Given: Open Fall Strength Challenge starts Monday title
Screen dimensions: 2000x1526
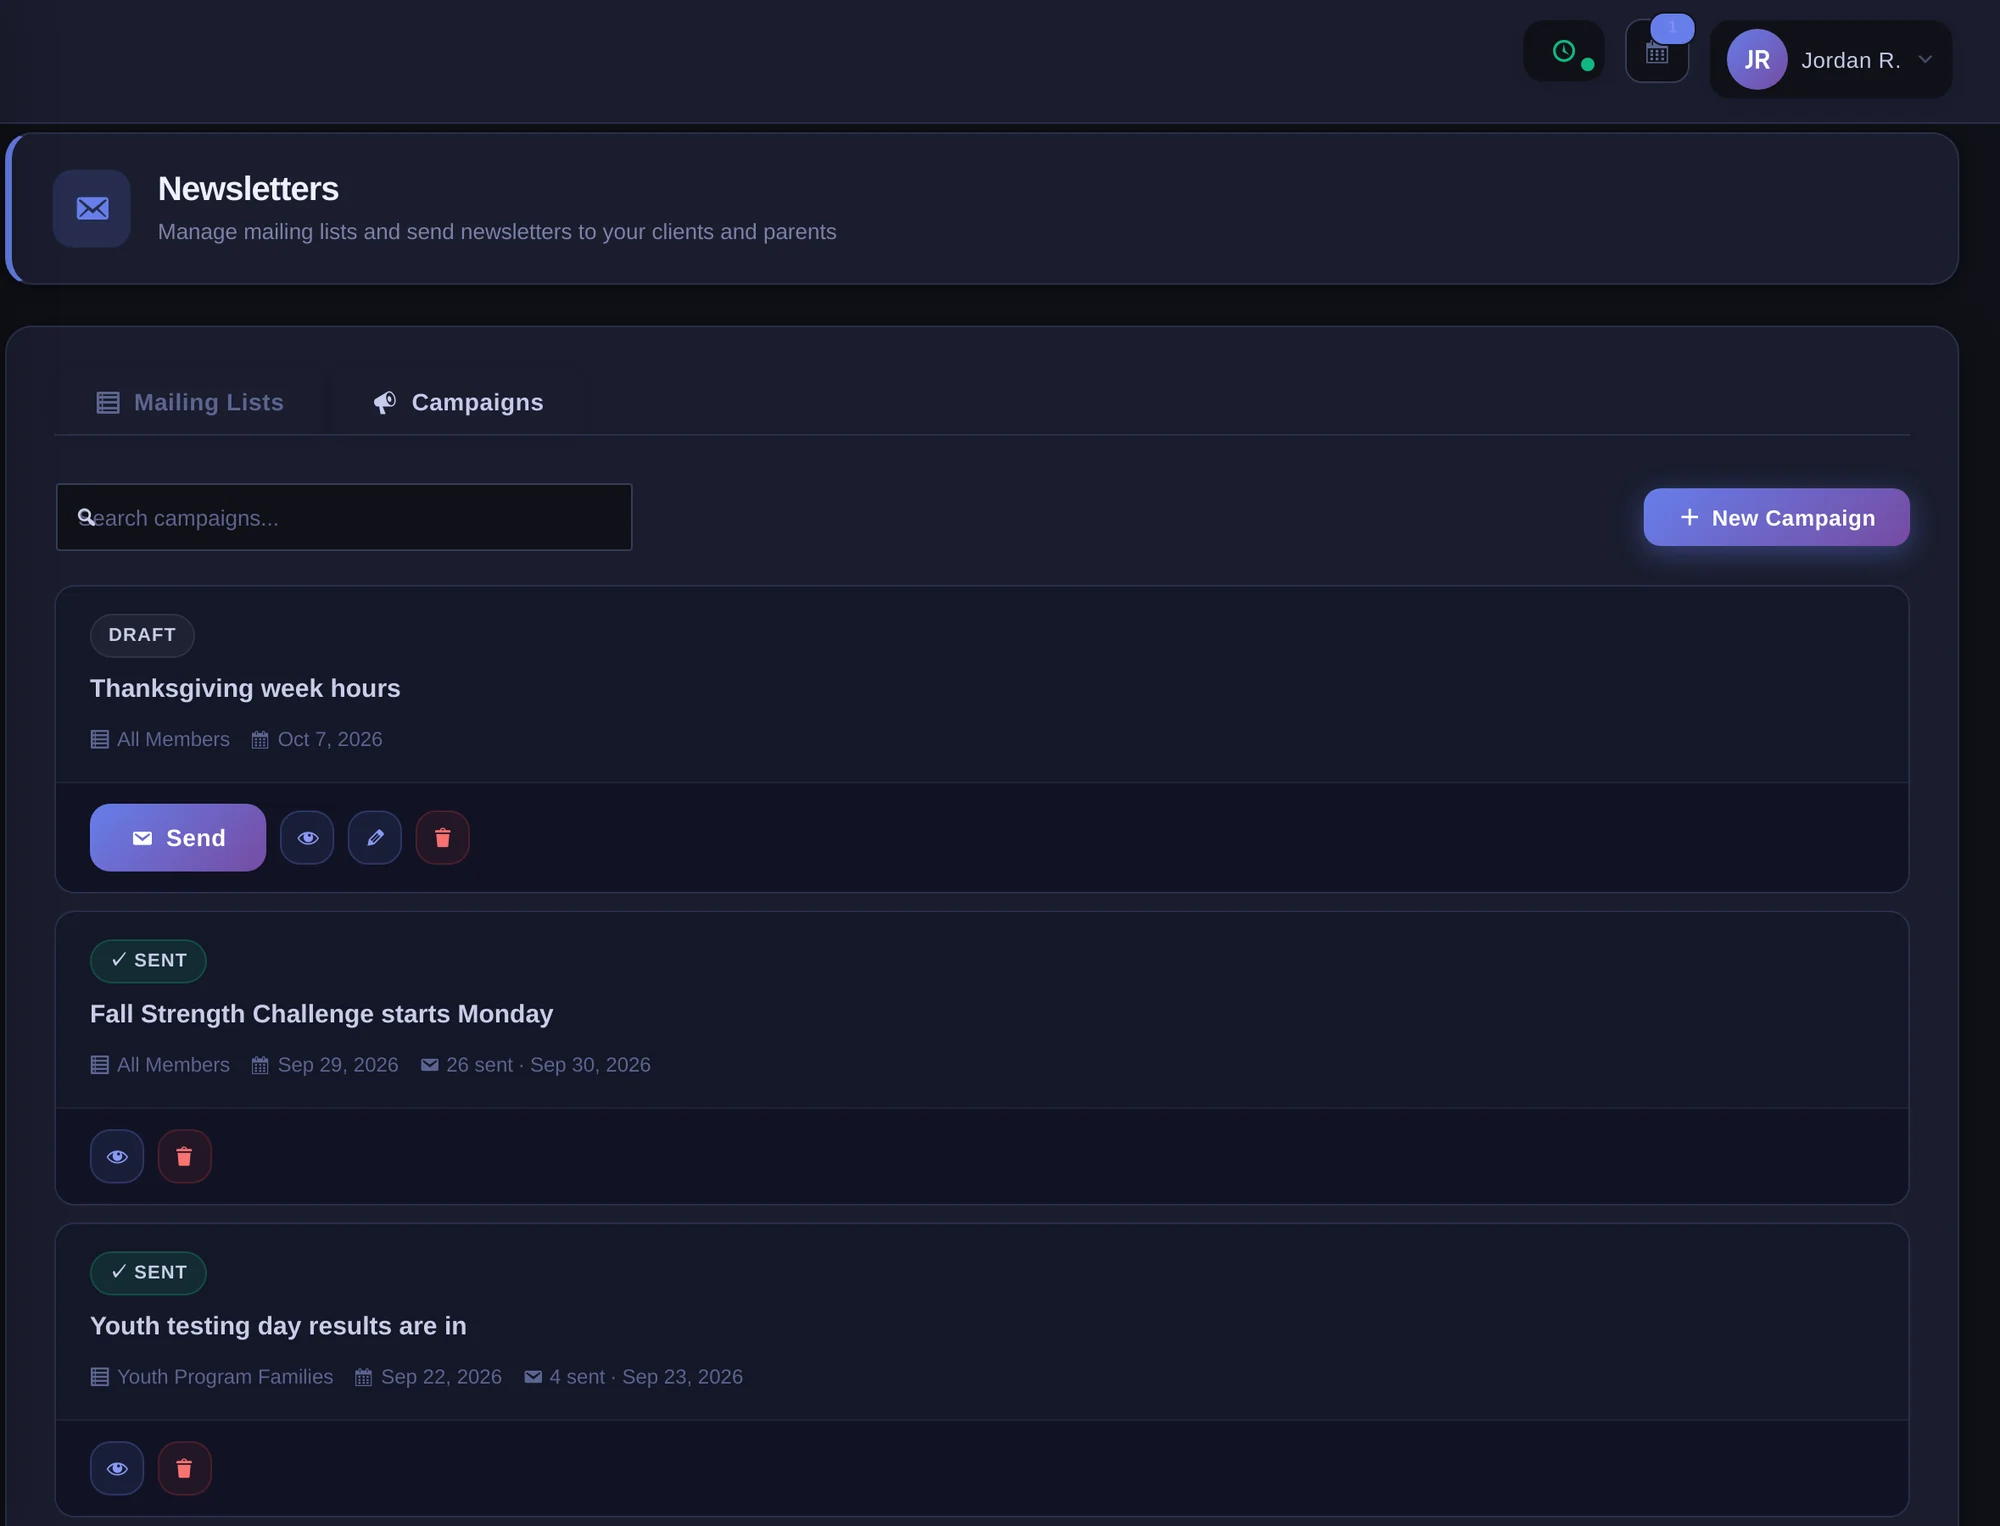Looking at the screenshot, I should pos(321,1014).
